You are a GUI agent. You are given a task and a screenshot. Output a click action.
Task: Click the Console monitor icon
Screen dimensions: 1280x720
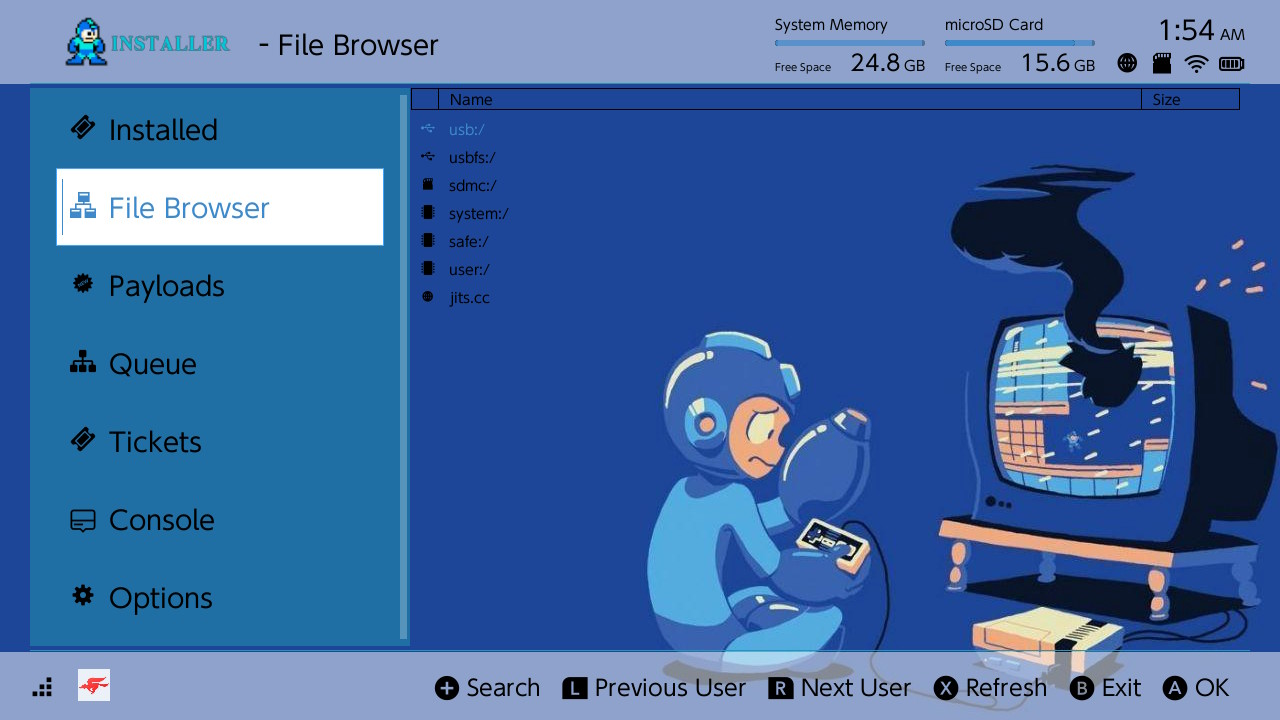click(83, 520)
